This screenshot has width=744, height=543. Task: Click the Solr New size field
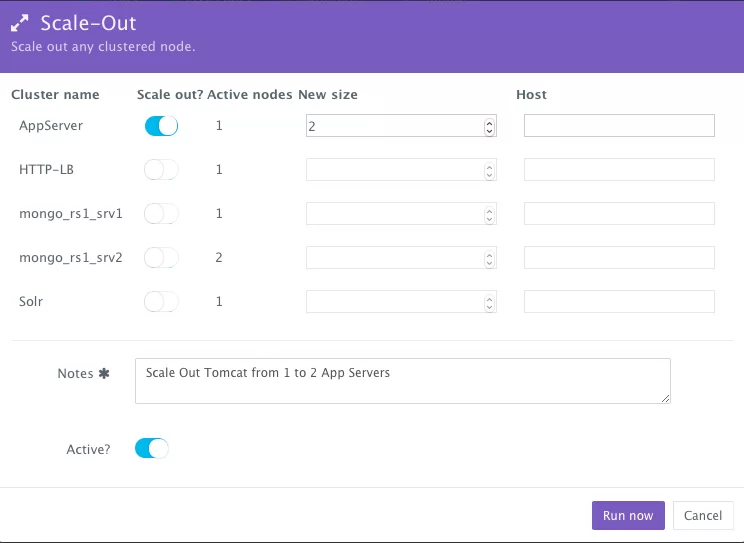click(401, 301)
